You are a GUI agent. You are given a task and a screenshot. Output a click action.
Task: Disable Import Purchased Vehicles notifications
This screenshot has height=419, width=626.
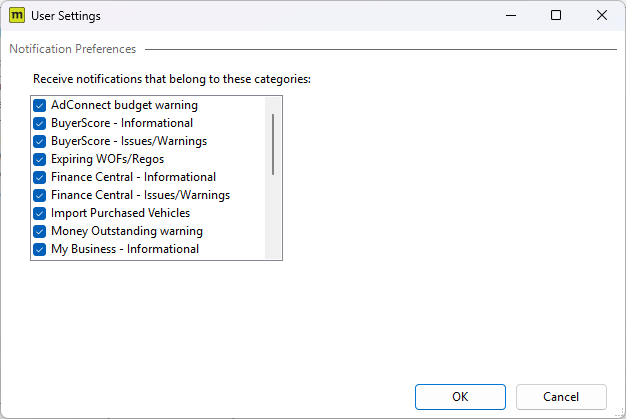click(40, 213)
